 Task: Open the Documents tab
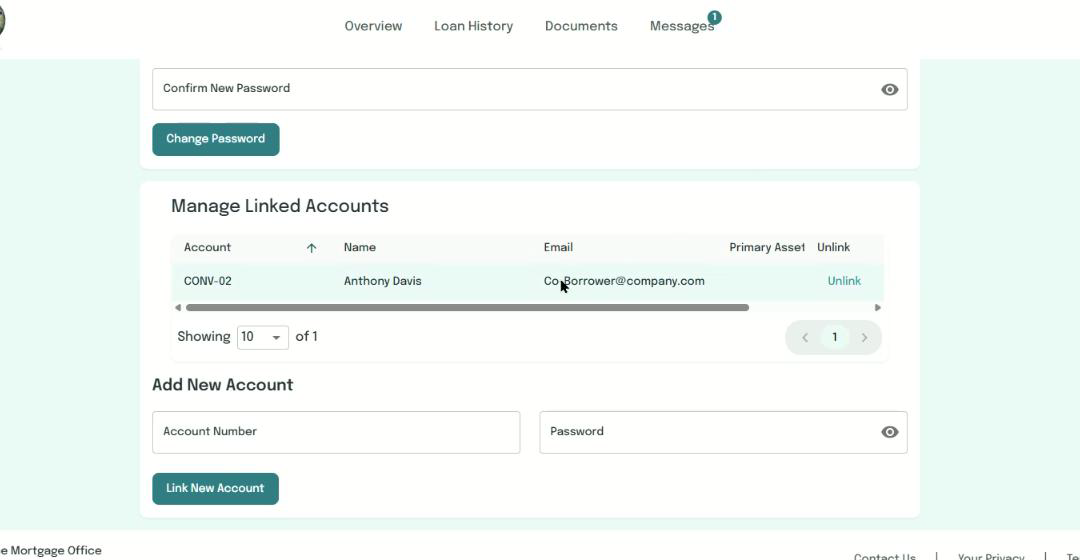click(x=581, y=26)
